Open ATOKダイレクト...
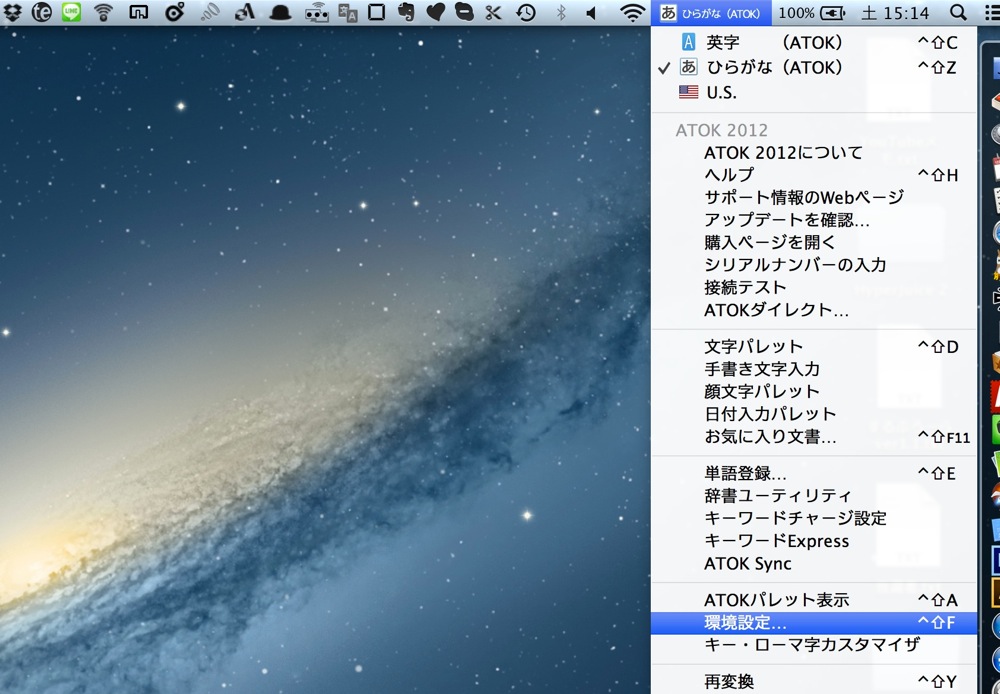Screen dimensions: 1000x694 814,310
